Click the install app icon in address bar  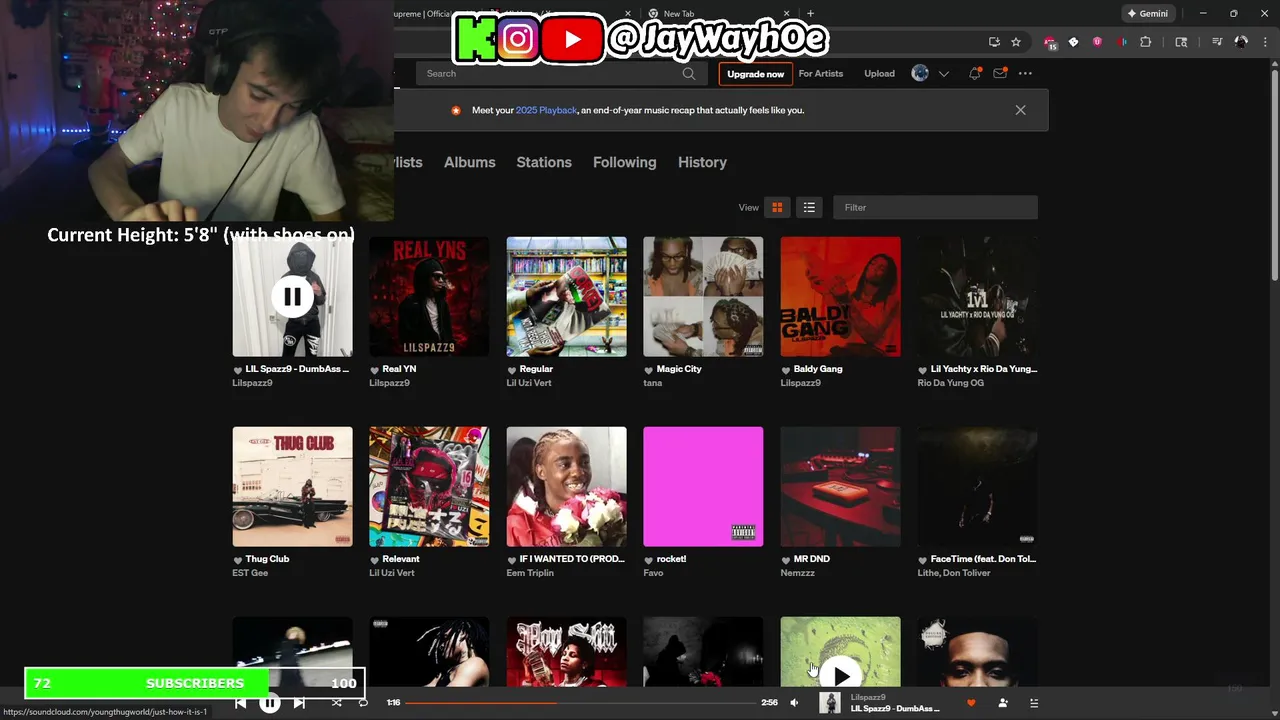[x=994, y=42]
